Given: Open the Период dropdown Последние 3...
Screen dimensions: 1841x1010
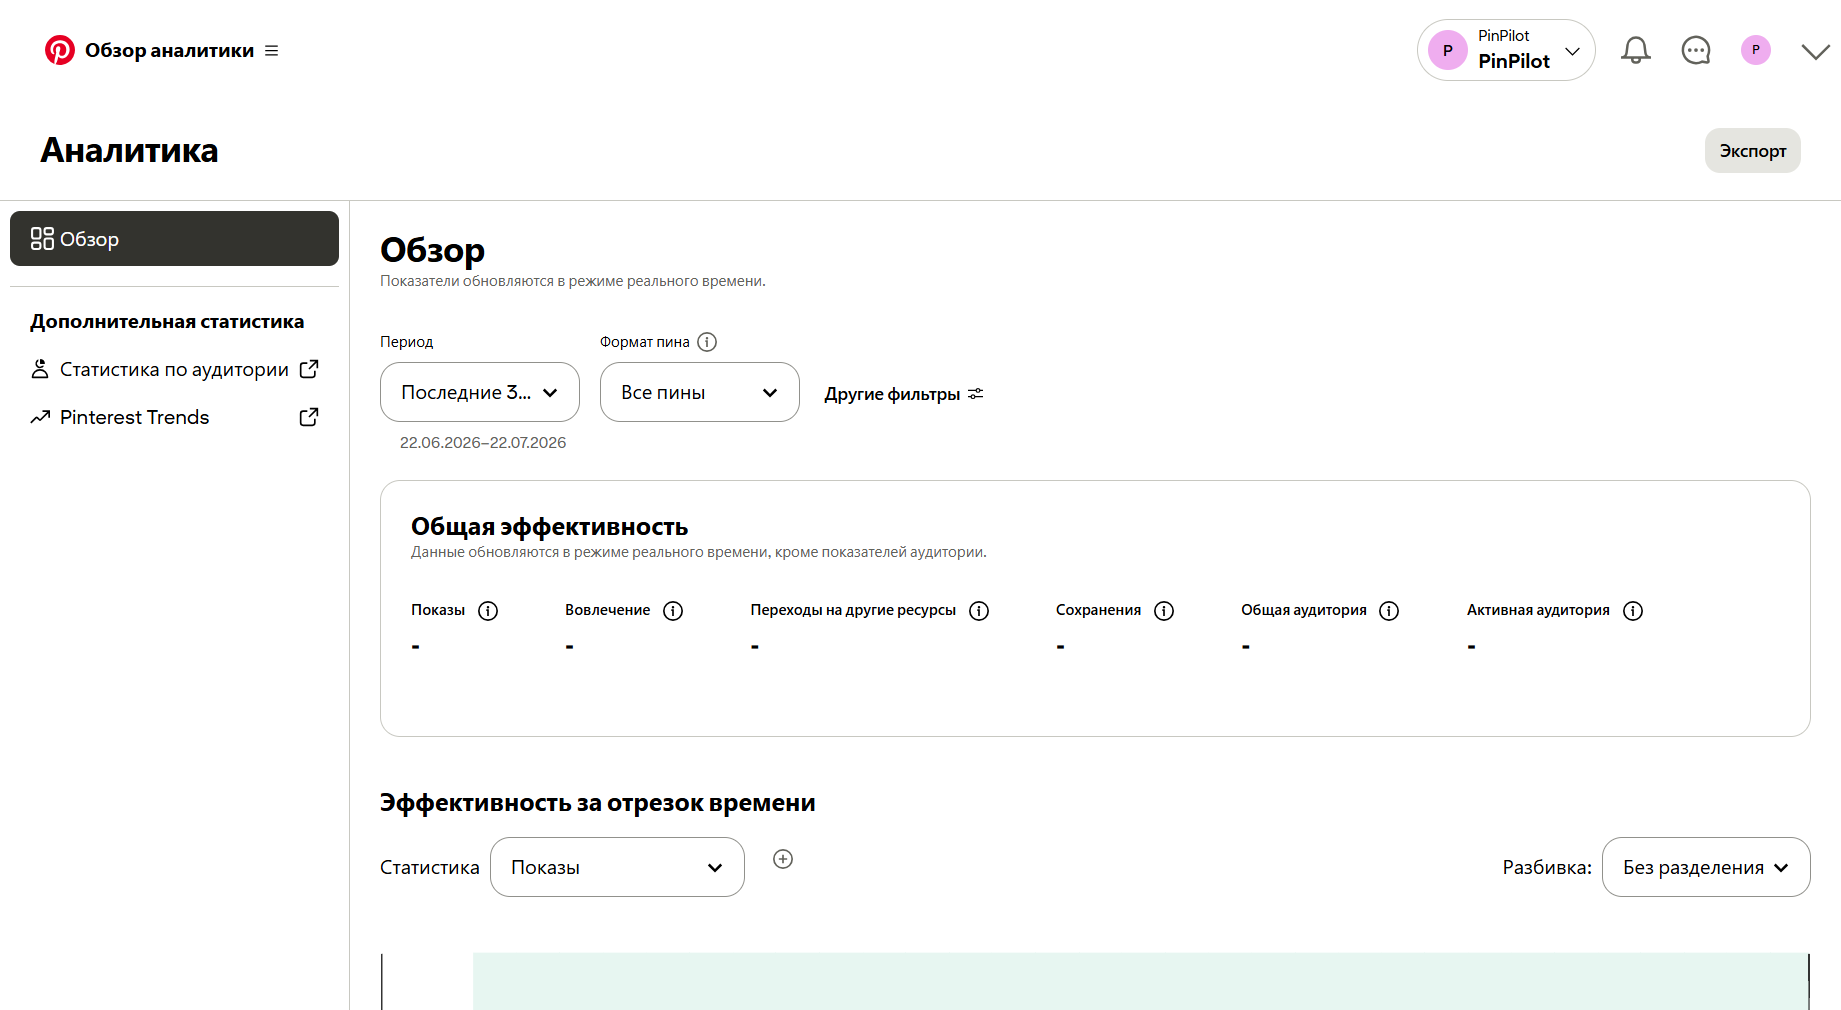Looking at the screenshot, I should coord(480,392).
